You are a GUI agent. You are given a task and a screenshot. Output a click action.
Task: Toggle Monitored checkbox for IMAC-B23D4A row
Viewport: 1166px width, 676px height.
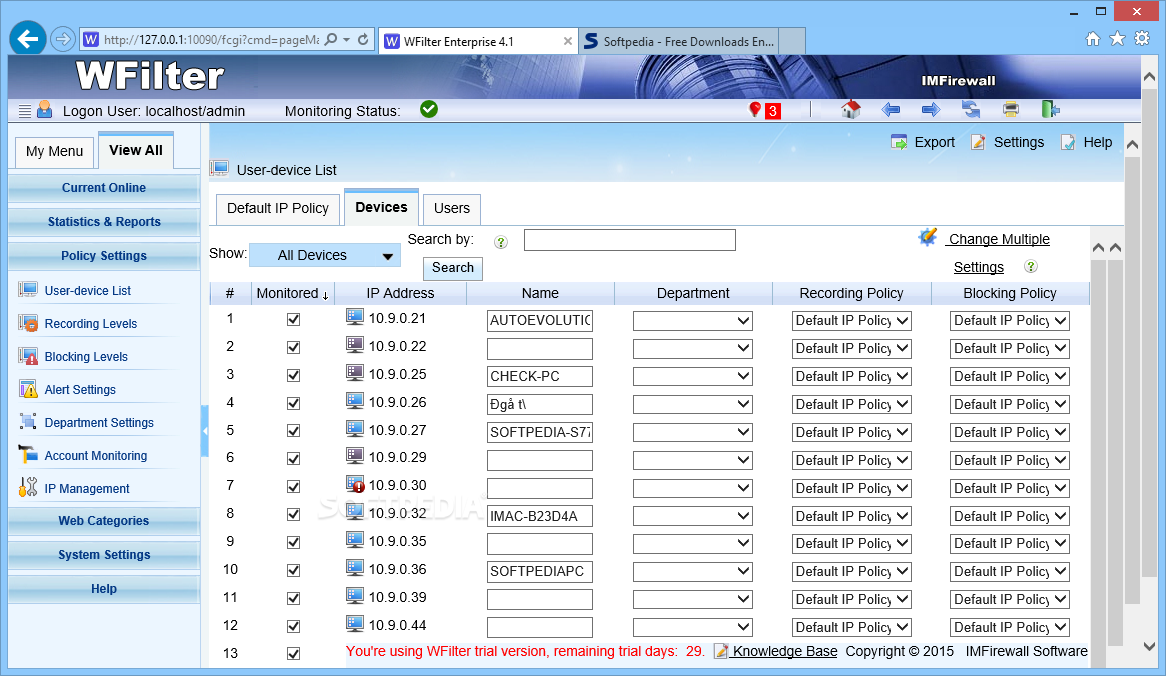click(x=294, y=515)
